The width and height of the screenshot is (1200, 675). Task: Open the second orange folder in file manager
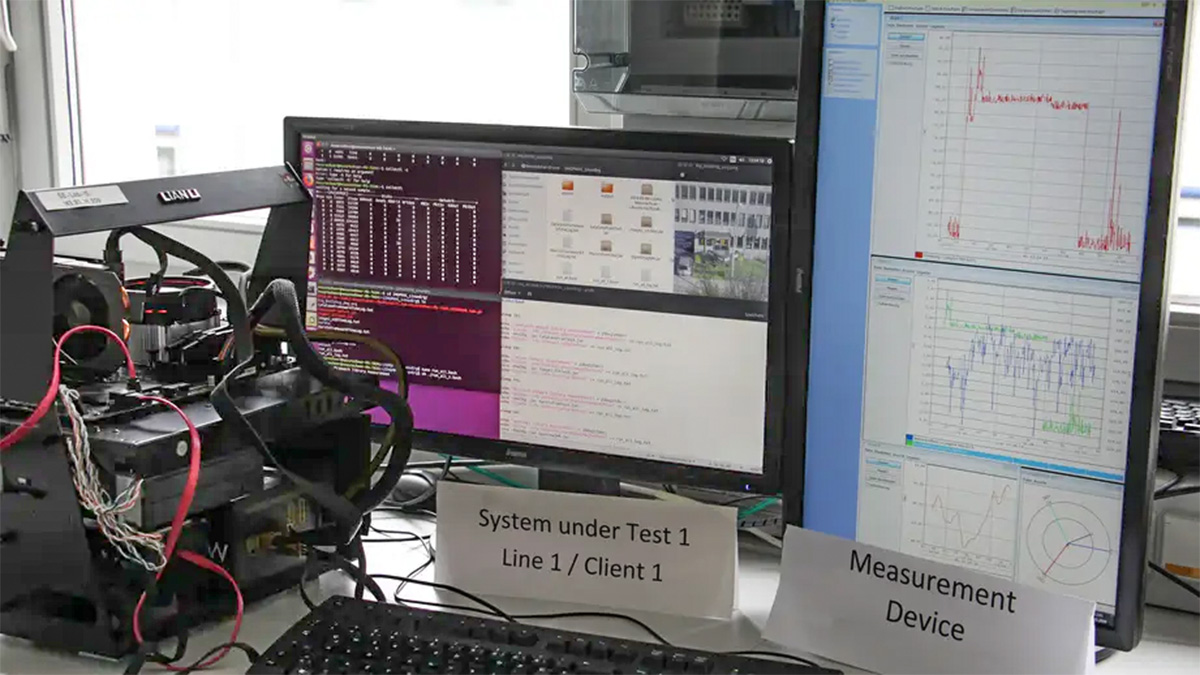click(607, 188)
